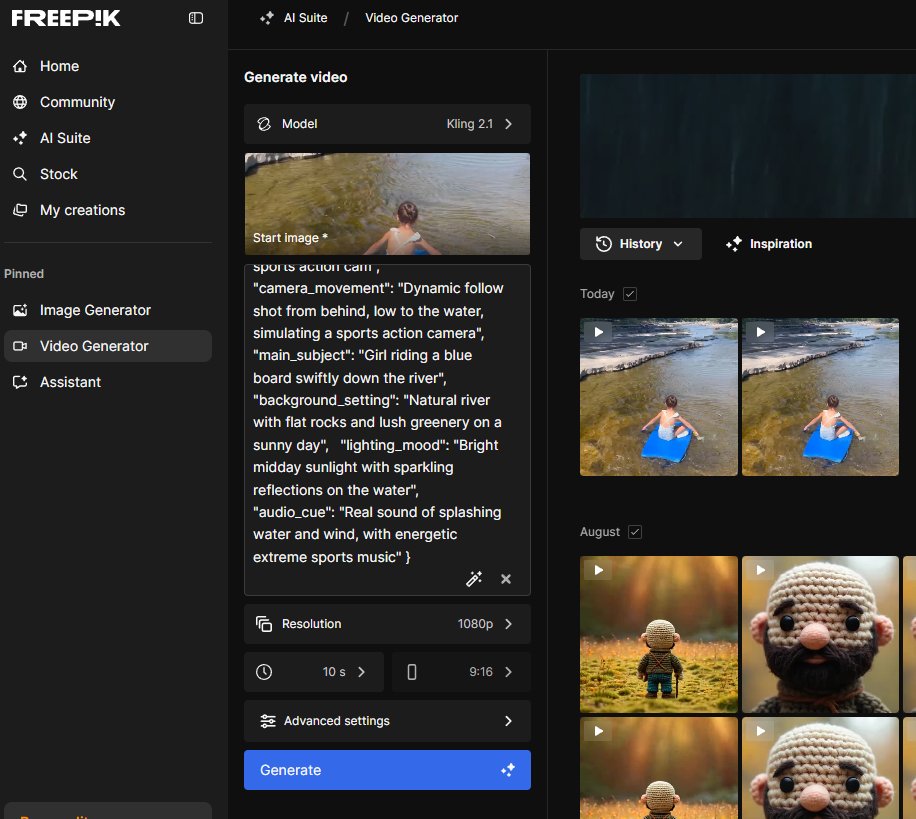The image size is (916, 819).
Task: Play the lower August crochet figure field video
Action: [x=599, y=731]
